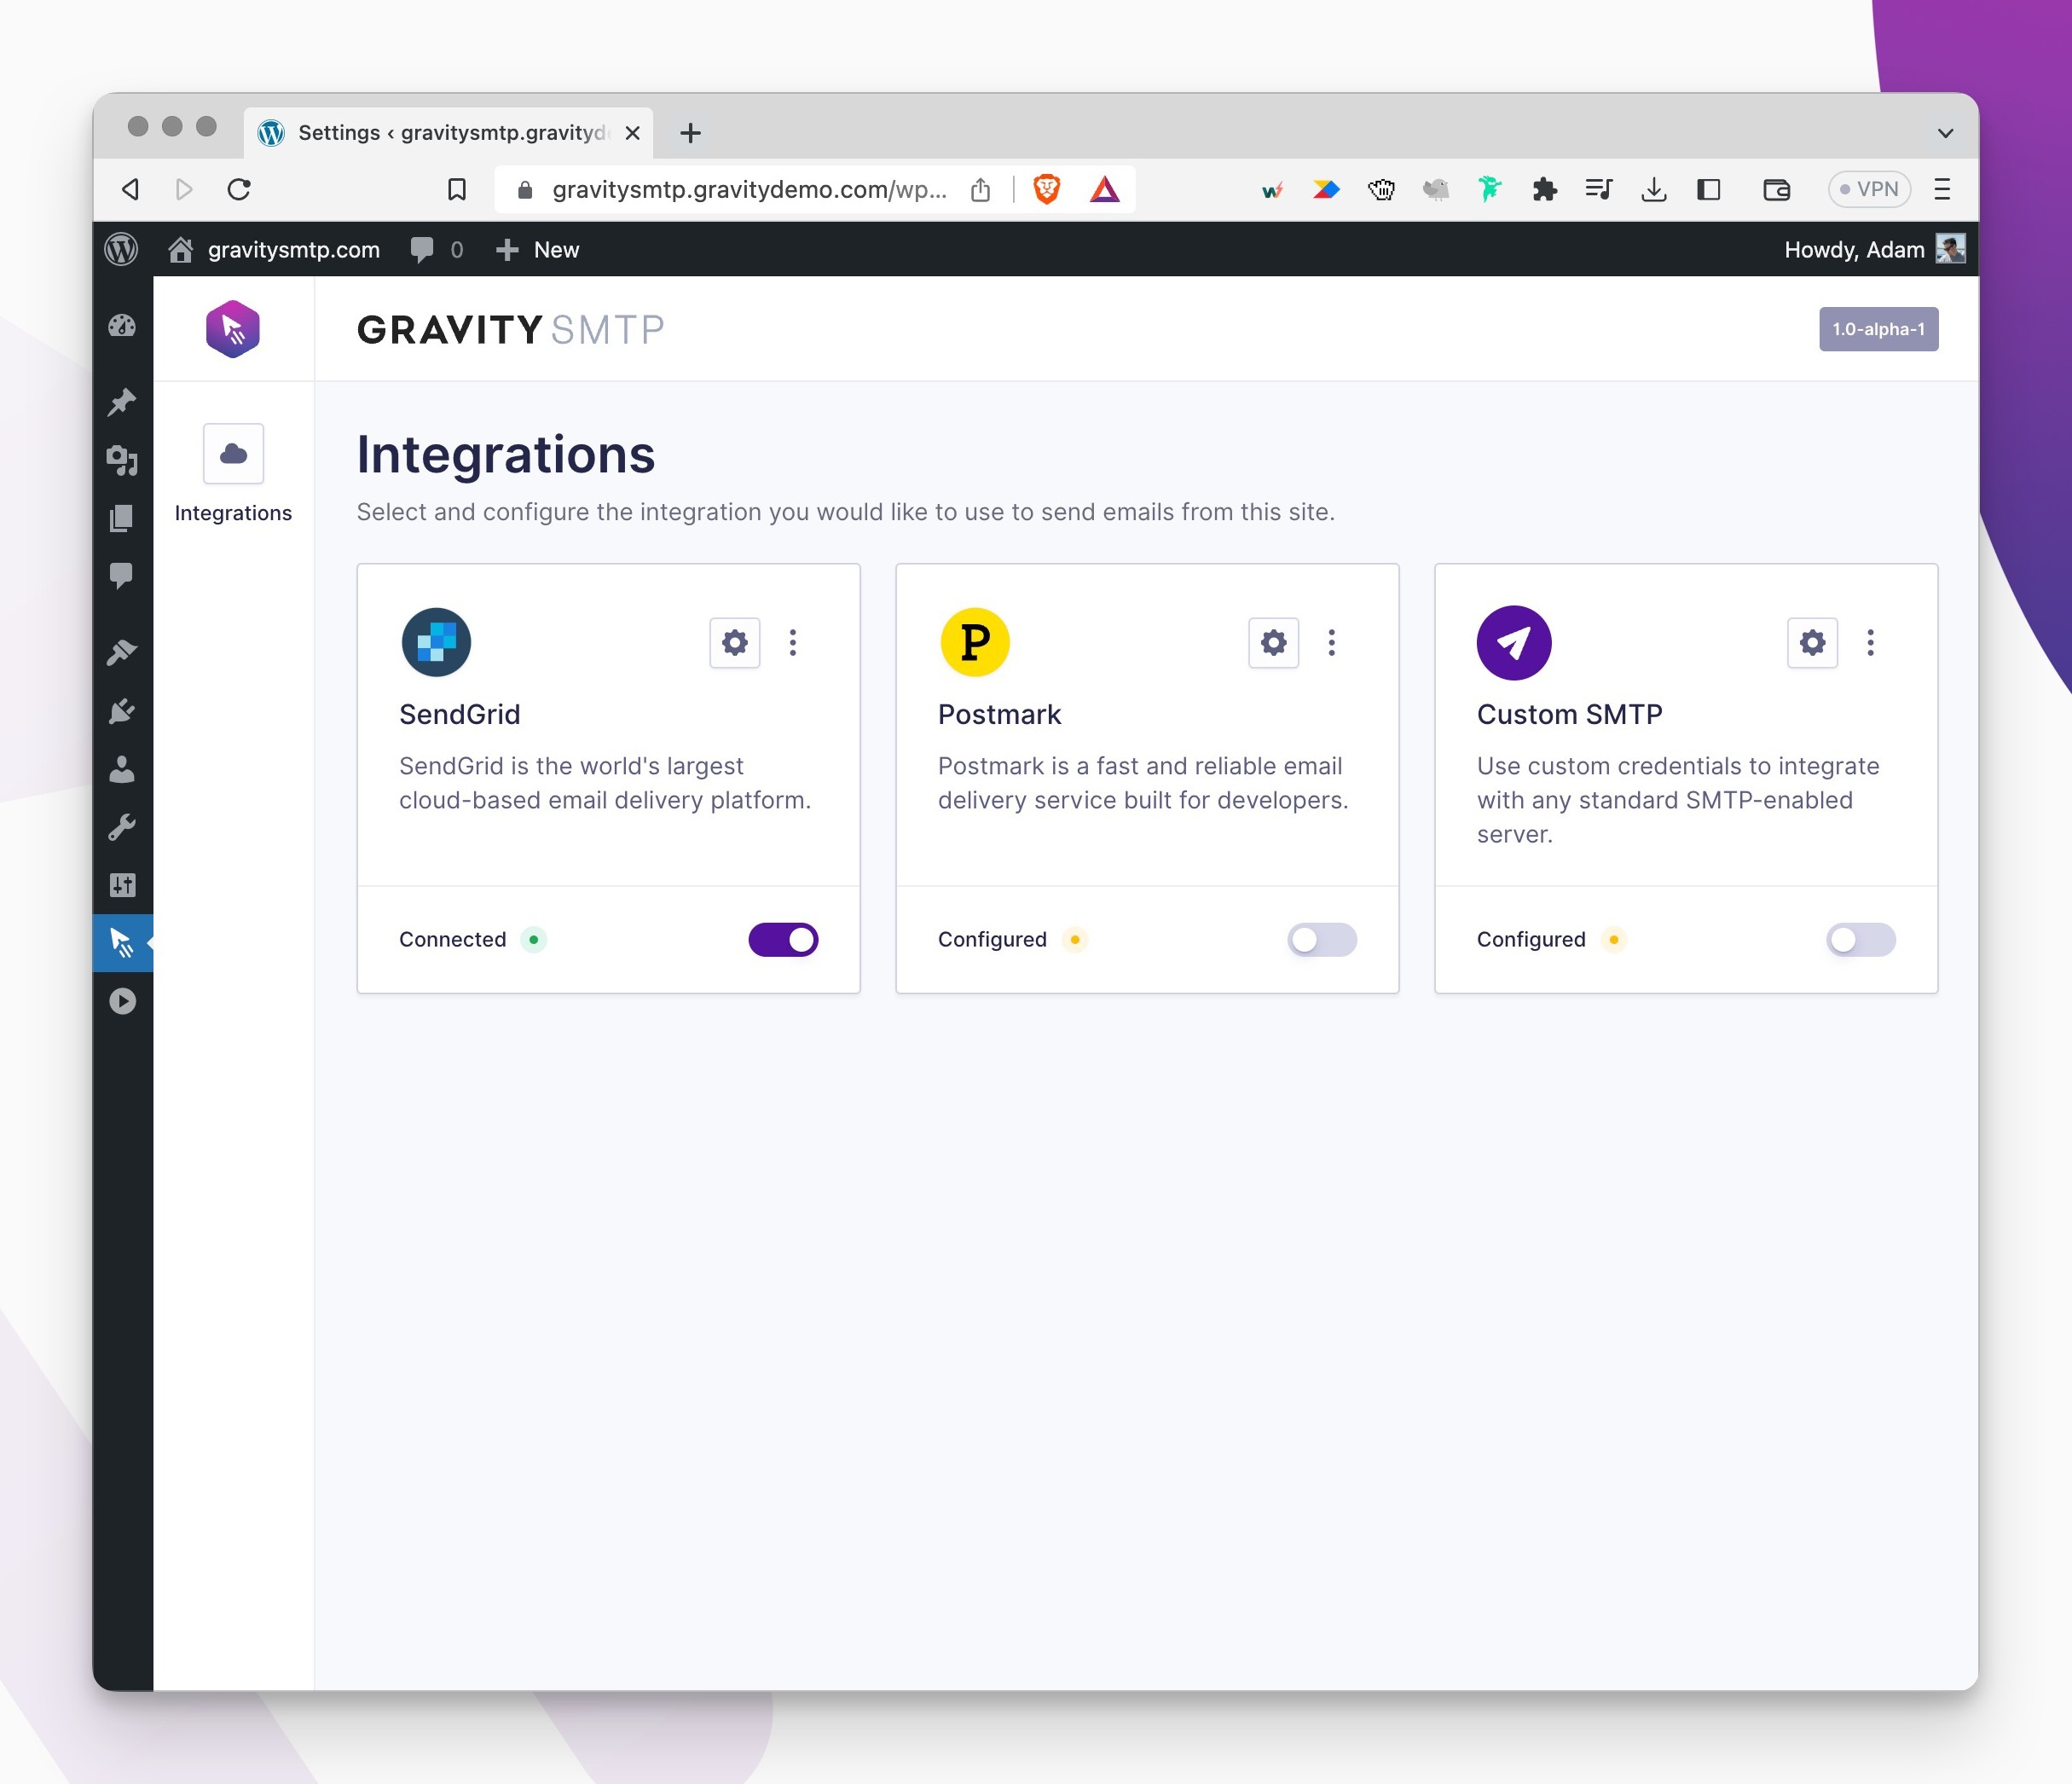Expand the tab list chevron
The height and width of the screenshot is (1784, 2072).
pyautogui.click(x=1945, y=133)
